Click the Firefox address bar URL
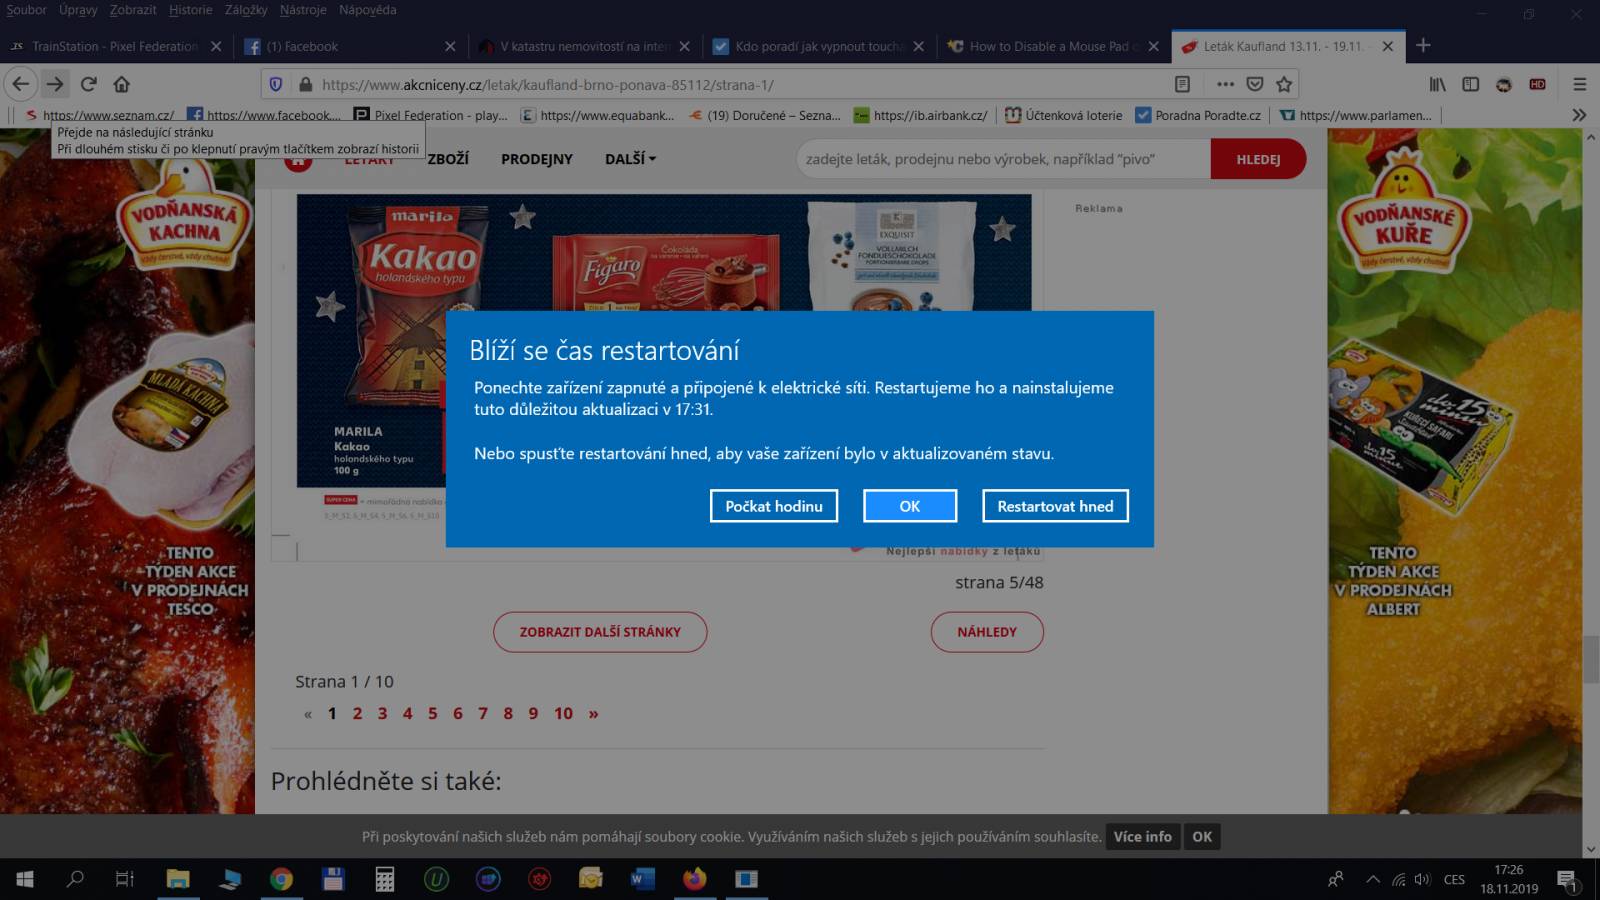The height and width of the screenshot is (900, 1600). click(548, 85)
